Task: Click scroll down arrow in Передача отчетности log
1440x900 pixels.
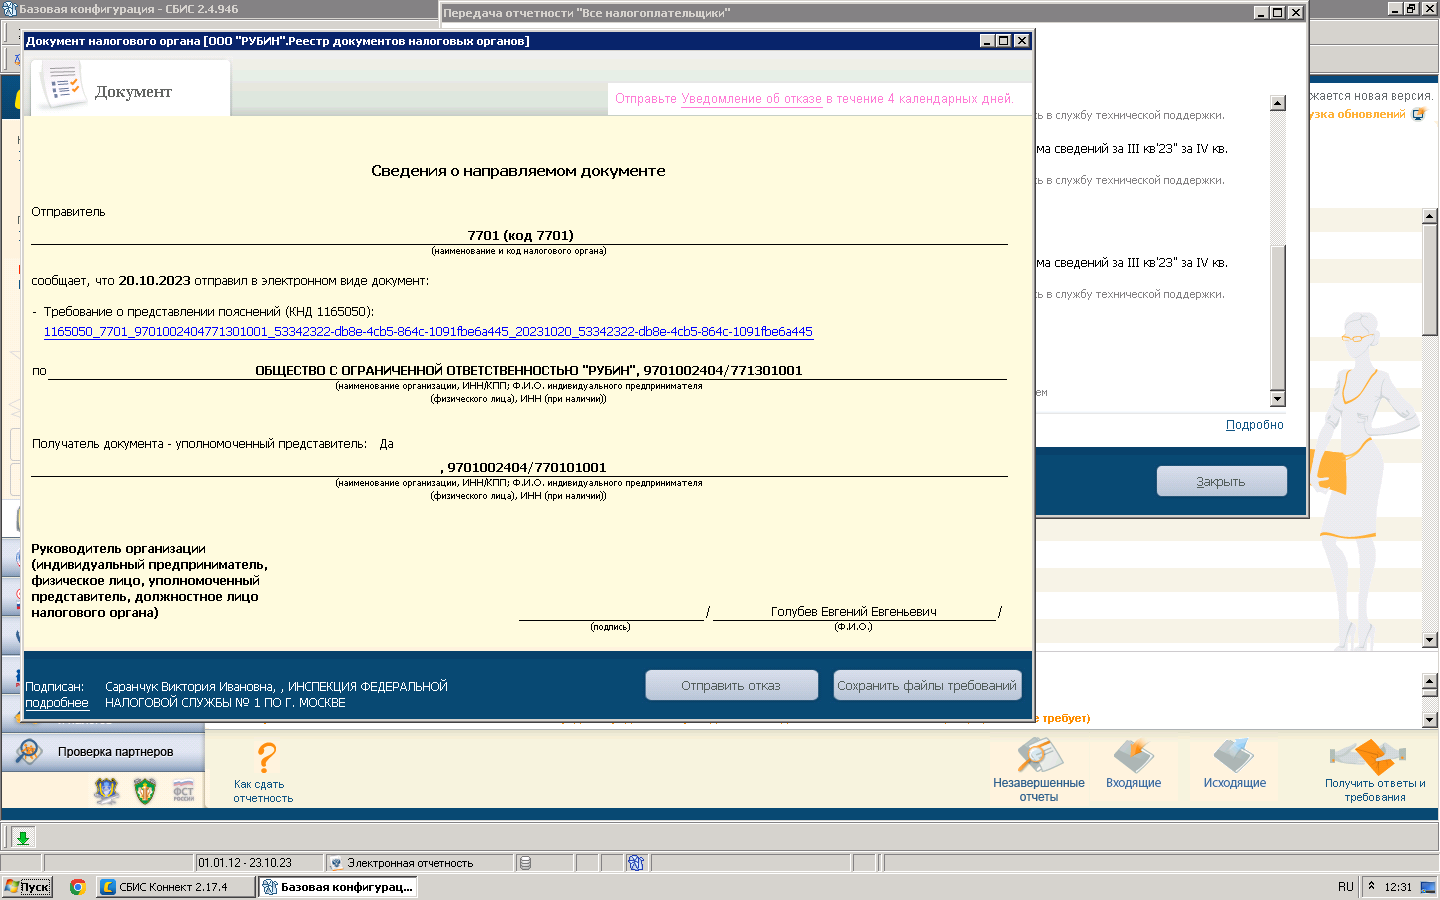Action: tap(1277, 399)
